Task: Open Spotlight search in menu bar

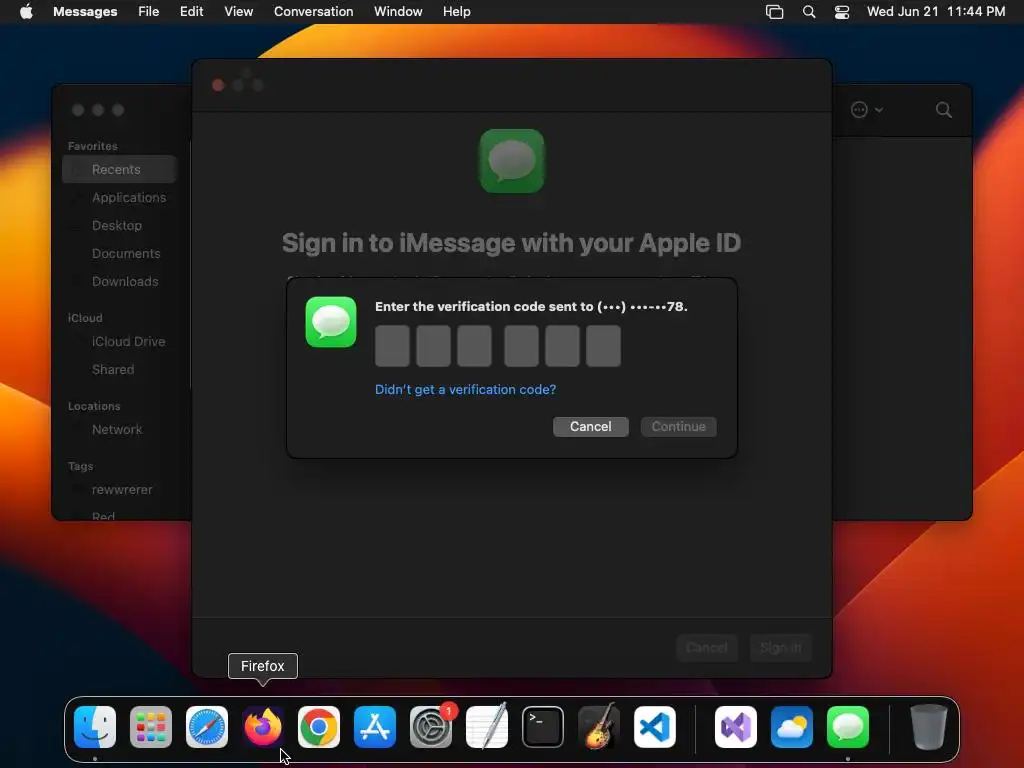Action: (x=809, y=12)
